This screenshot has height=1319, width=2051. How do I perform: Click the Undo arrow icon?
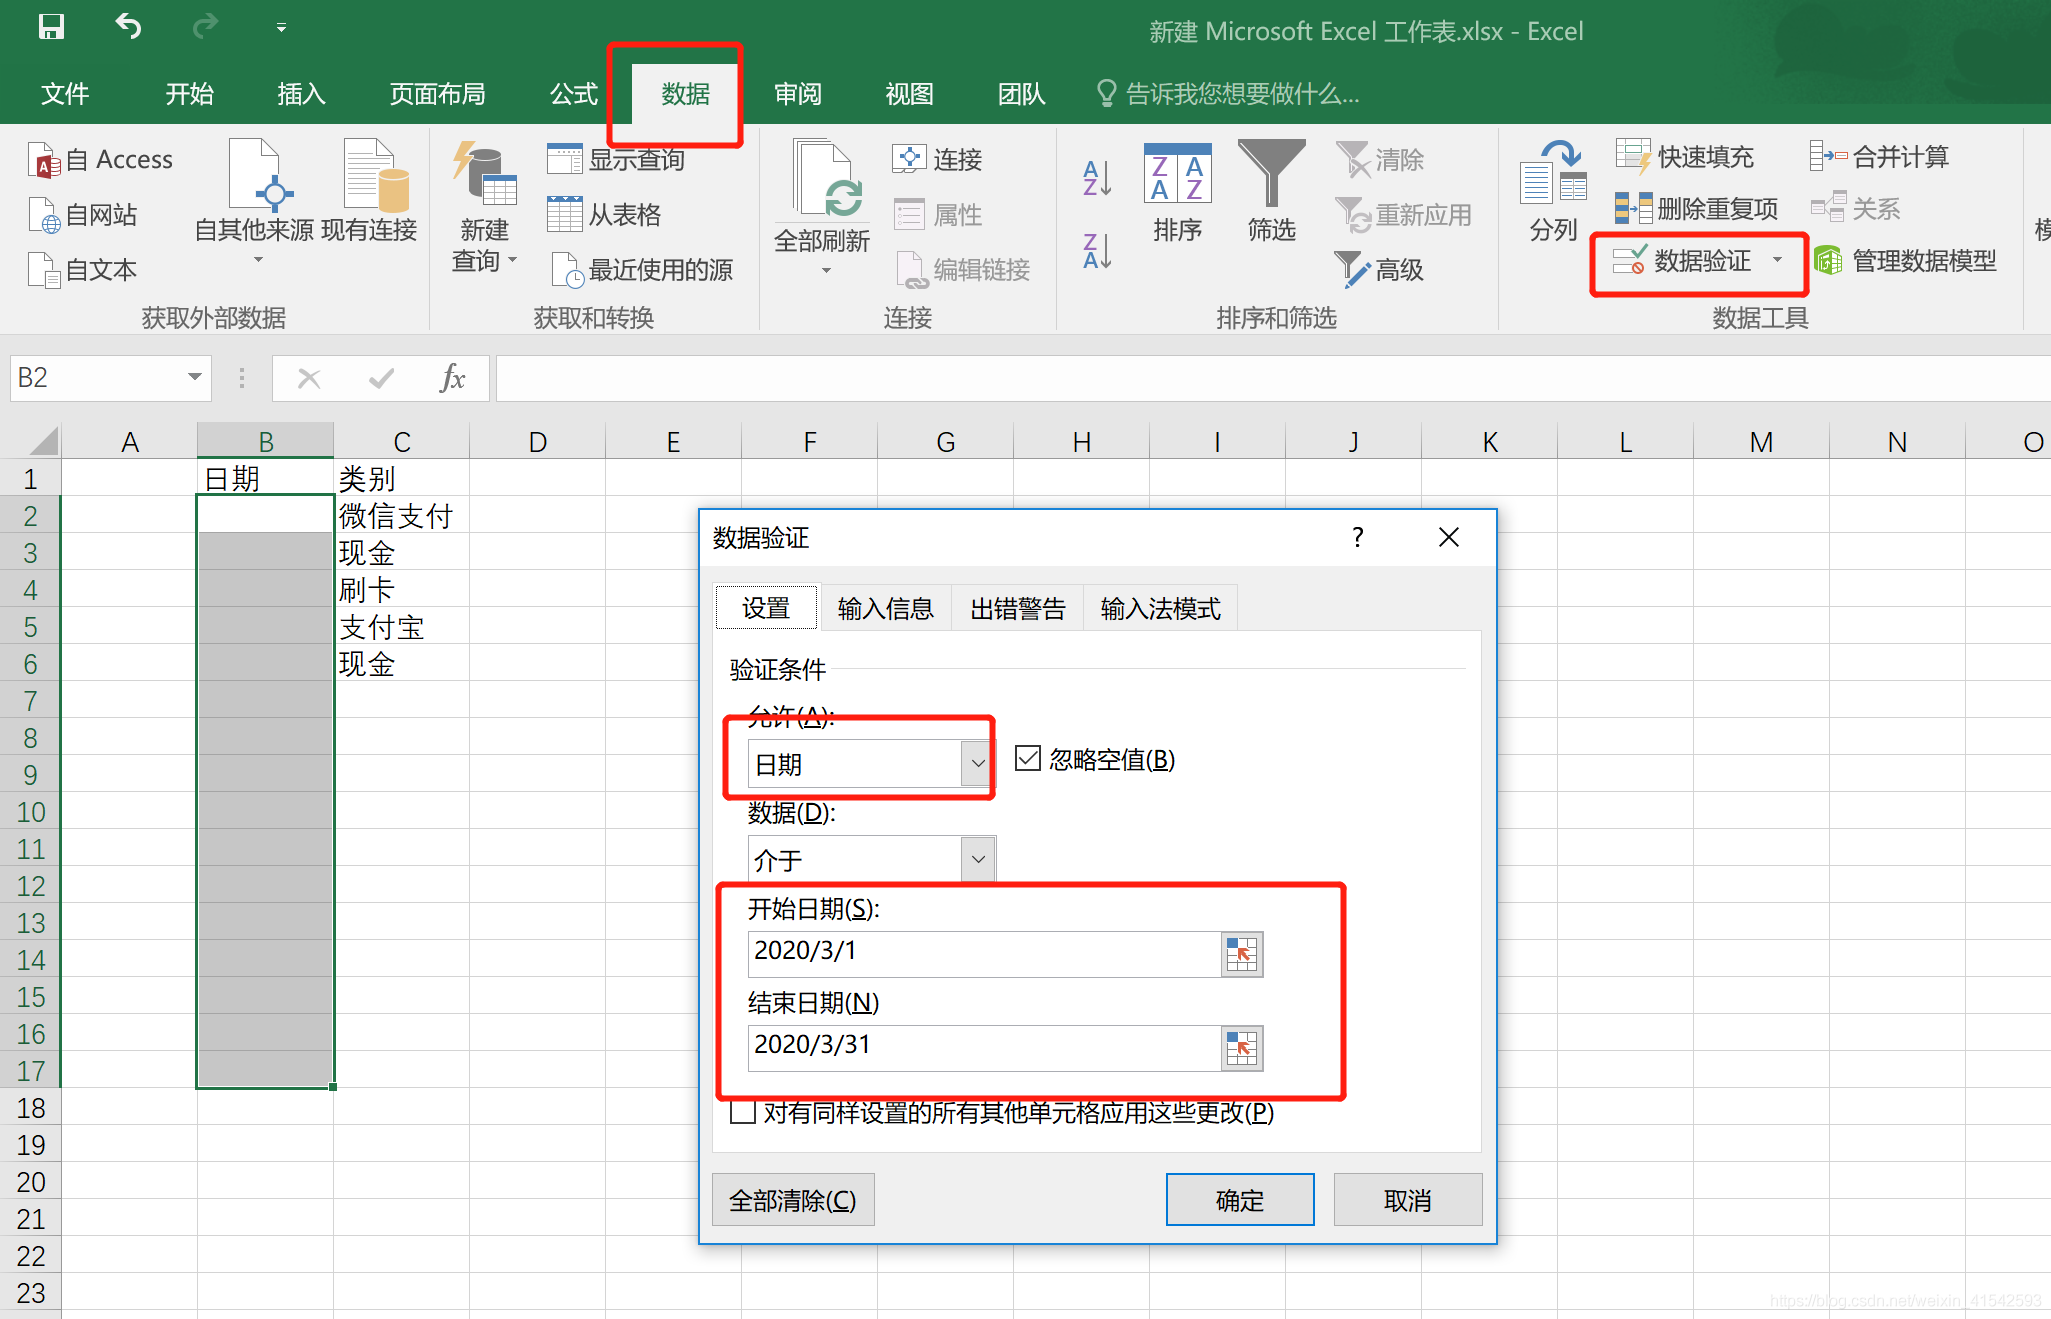click(x=128, y=27)
